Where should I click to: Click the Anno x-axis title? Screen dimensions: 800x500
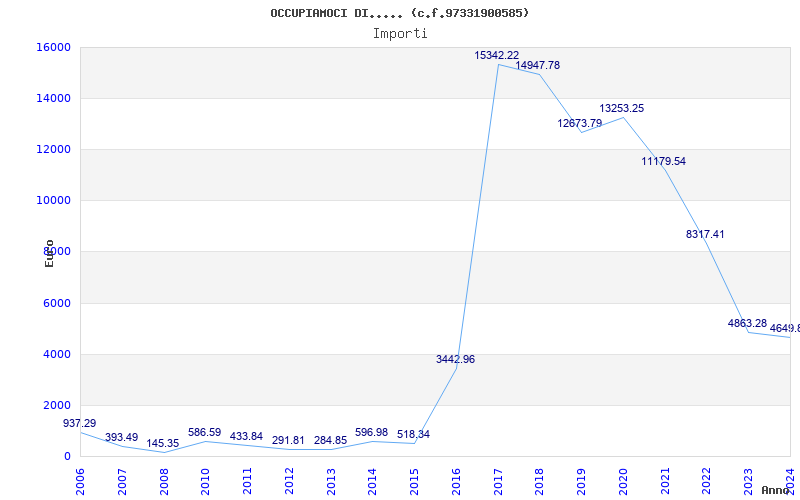[x=776, y=491]
